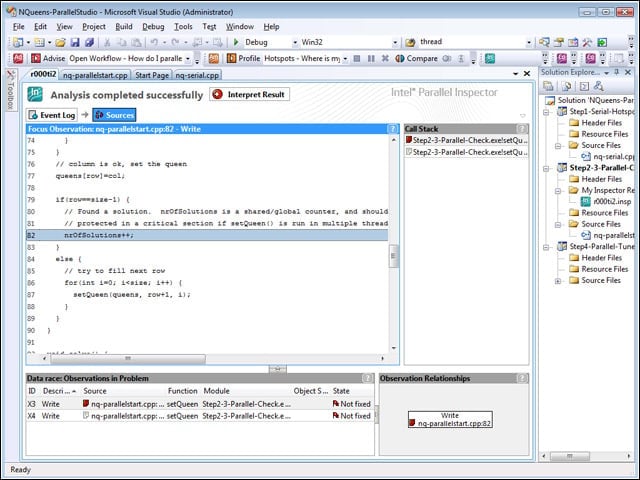Click the teal Parallel Inspector toolbar icon
Viewport: 640px width, 480px height.
point(490,58)
